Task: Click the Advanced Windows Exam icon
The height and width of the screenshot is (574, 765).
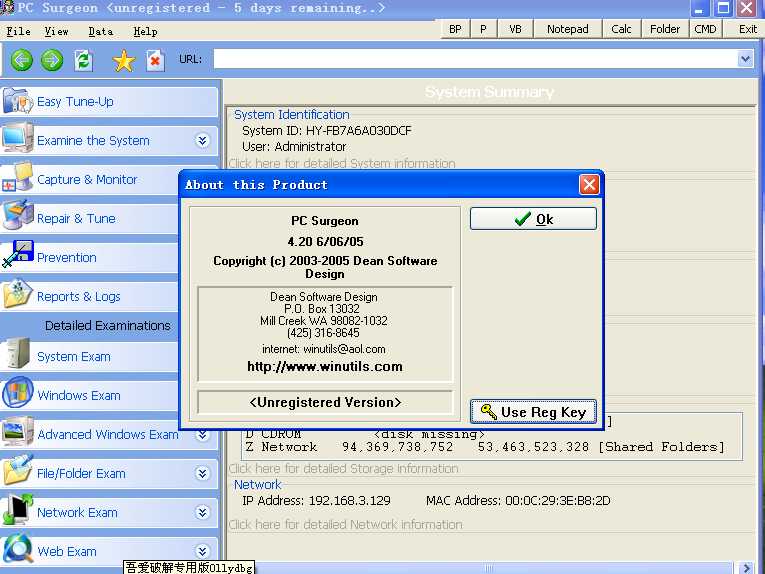Action: point(18,432)
